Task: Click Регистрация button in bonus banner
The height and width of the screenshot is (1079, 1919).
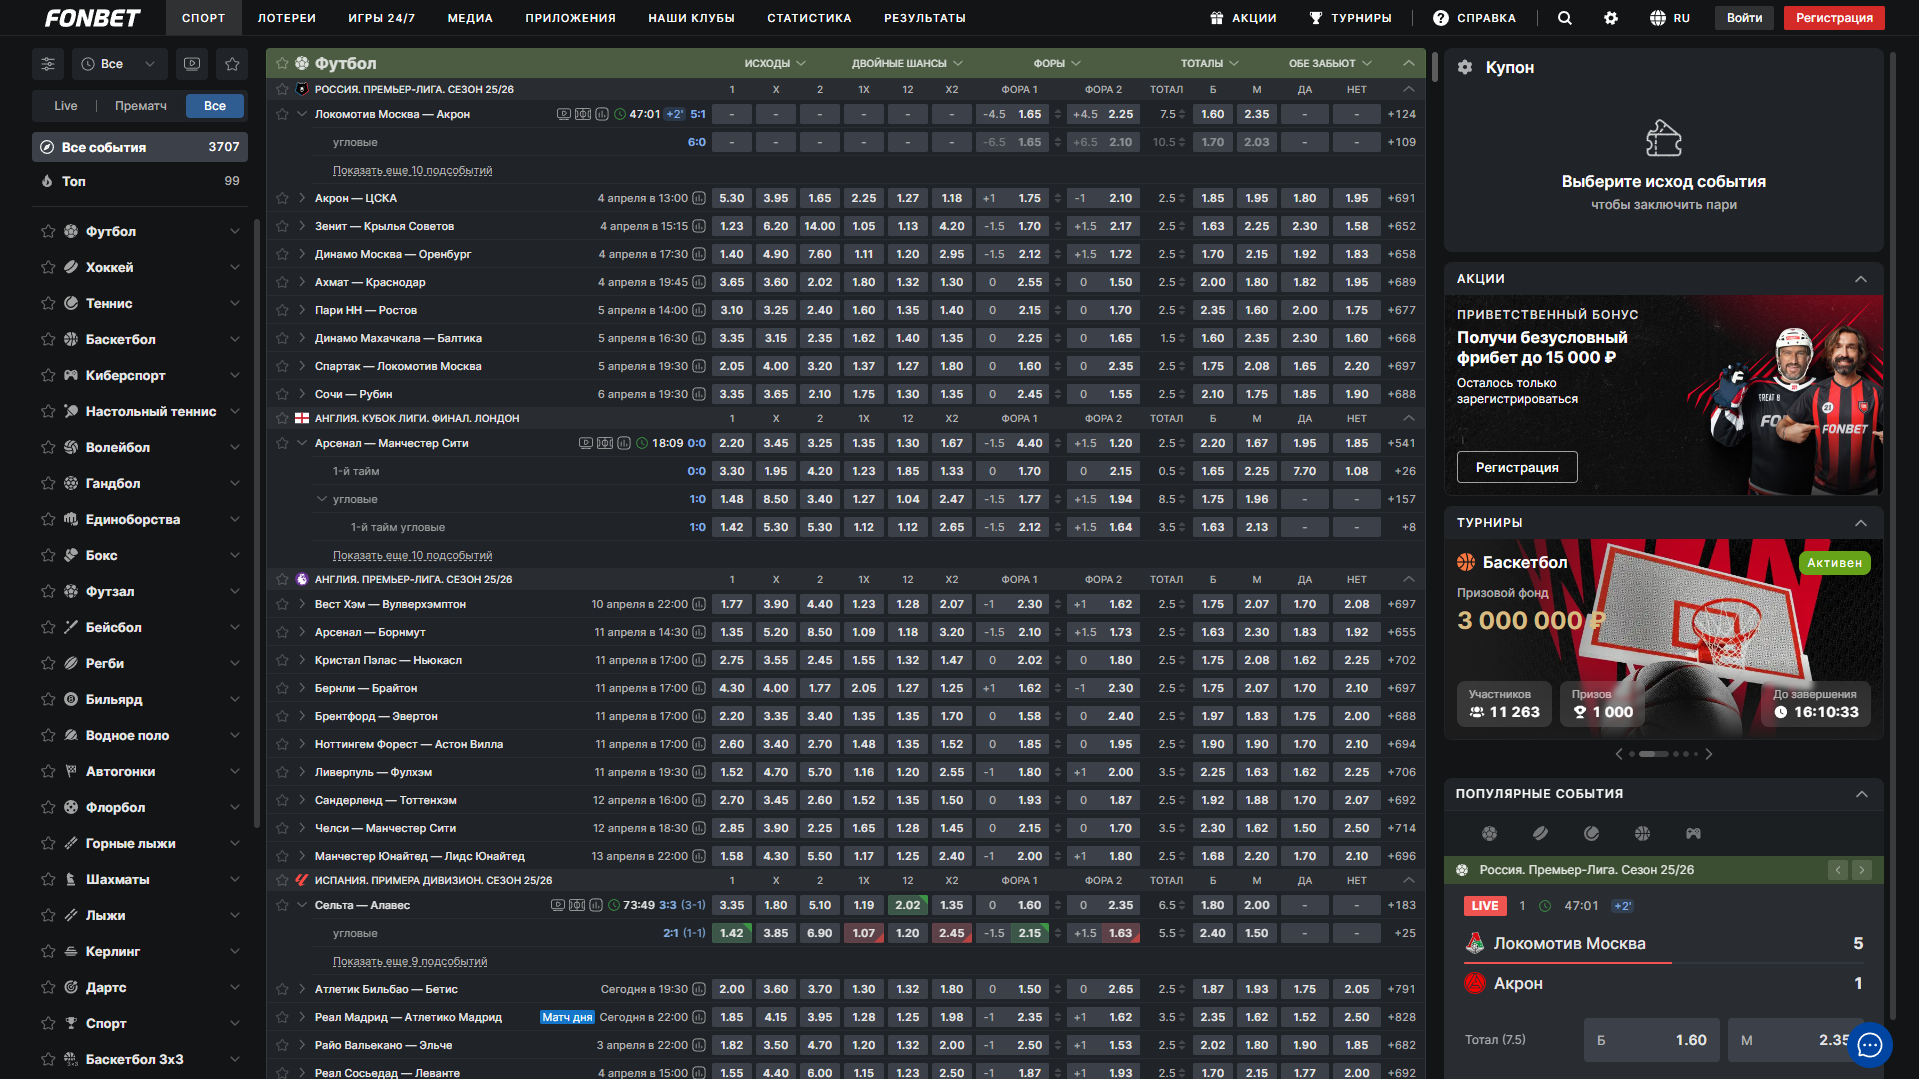Action: click(1517, 467)
